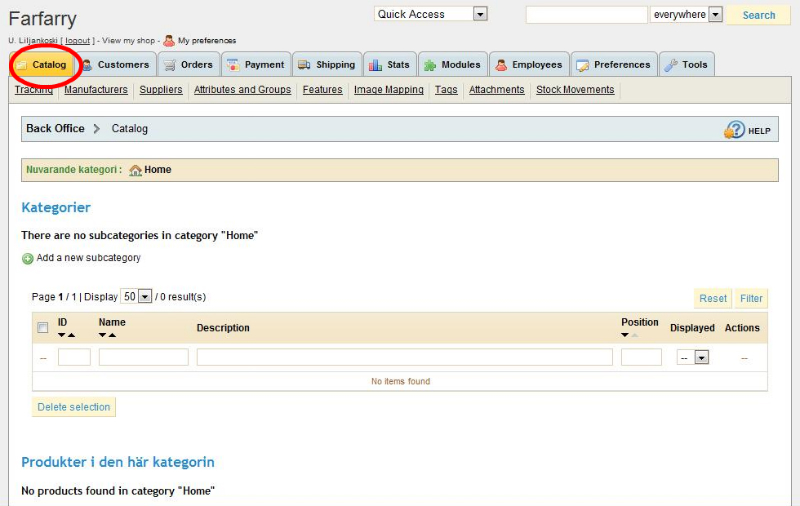
Task: Open the Tools tab
Action: click(x=686, y=65)
